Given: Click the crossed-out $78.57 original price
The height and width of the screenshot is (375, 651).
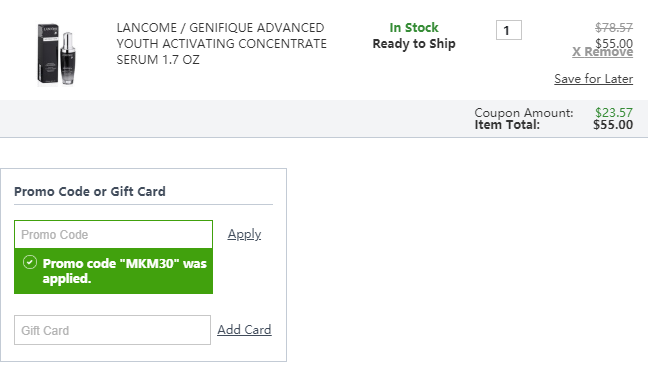Looking at the screenshot, I should (614, 28).
